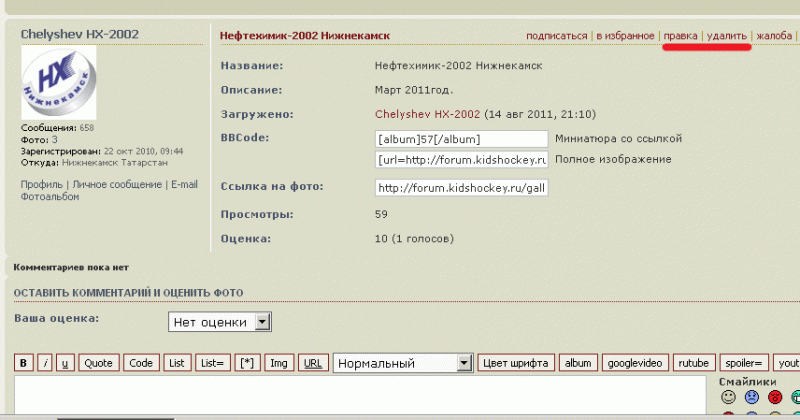Image resolution: width=800 pixels, height=420 pixels.
Task: Insert a Quote tag
Action: coord(98,363)
